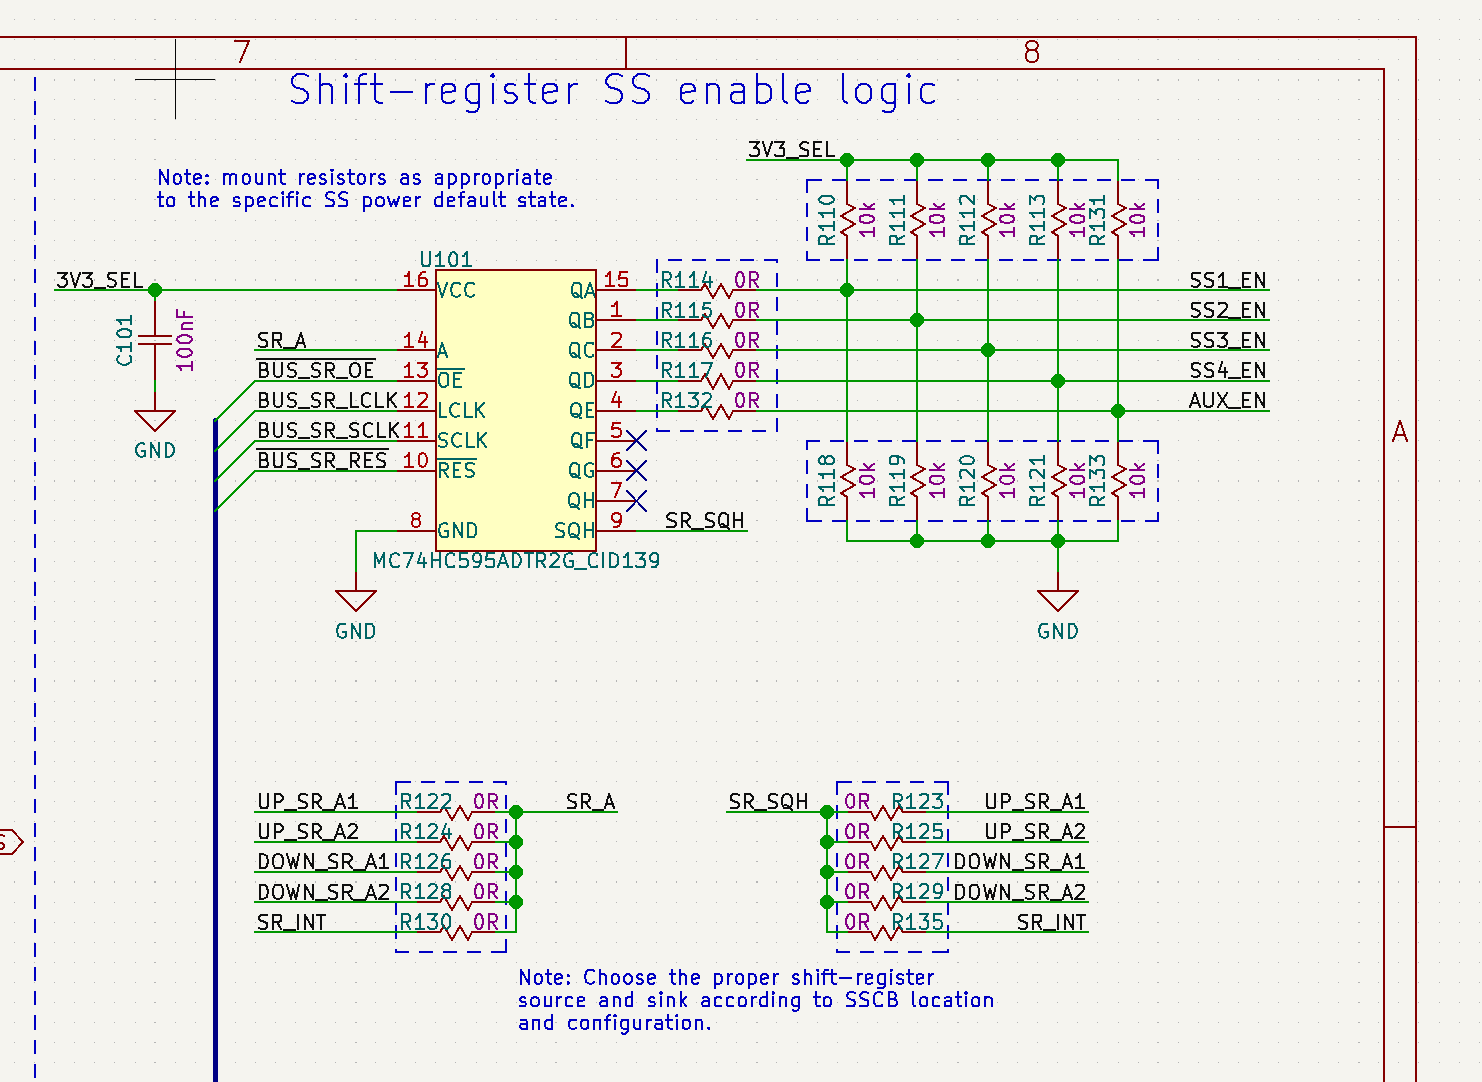
Task: Select the thick blue vertical bus line
Action: 215,750
